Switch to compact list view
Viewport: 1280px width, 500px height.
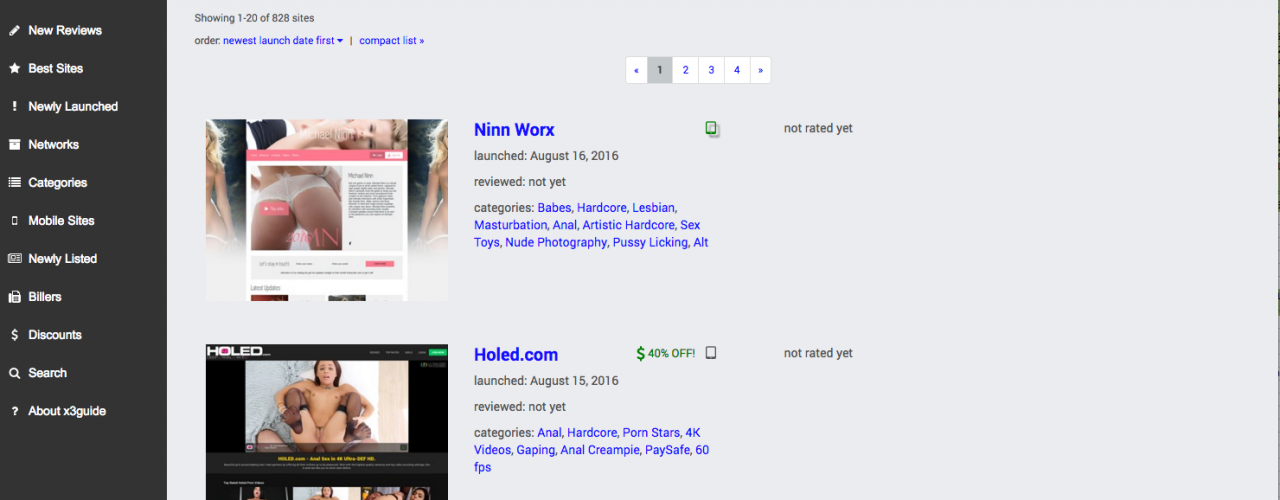[x=392, y=41]
